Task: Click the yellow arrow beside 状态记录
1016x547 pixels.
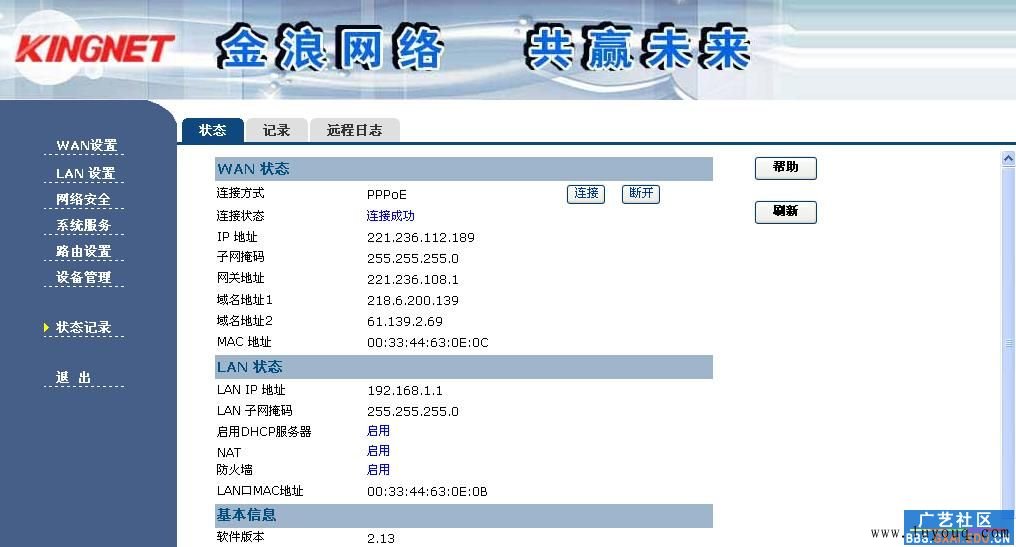Action: [46, 327]
